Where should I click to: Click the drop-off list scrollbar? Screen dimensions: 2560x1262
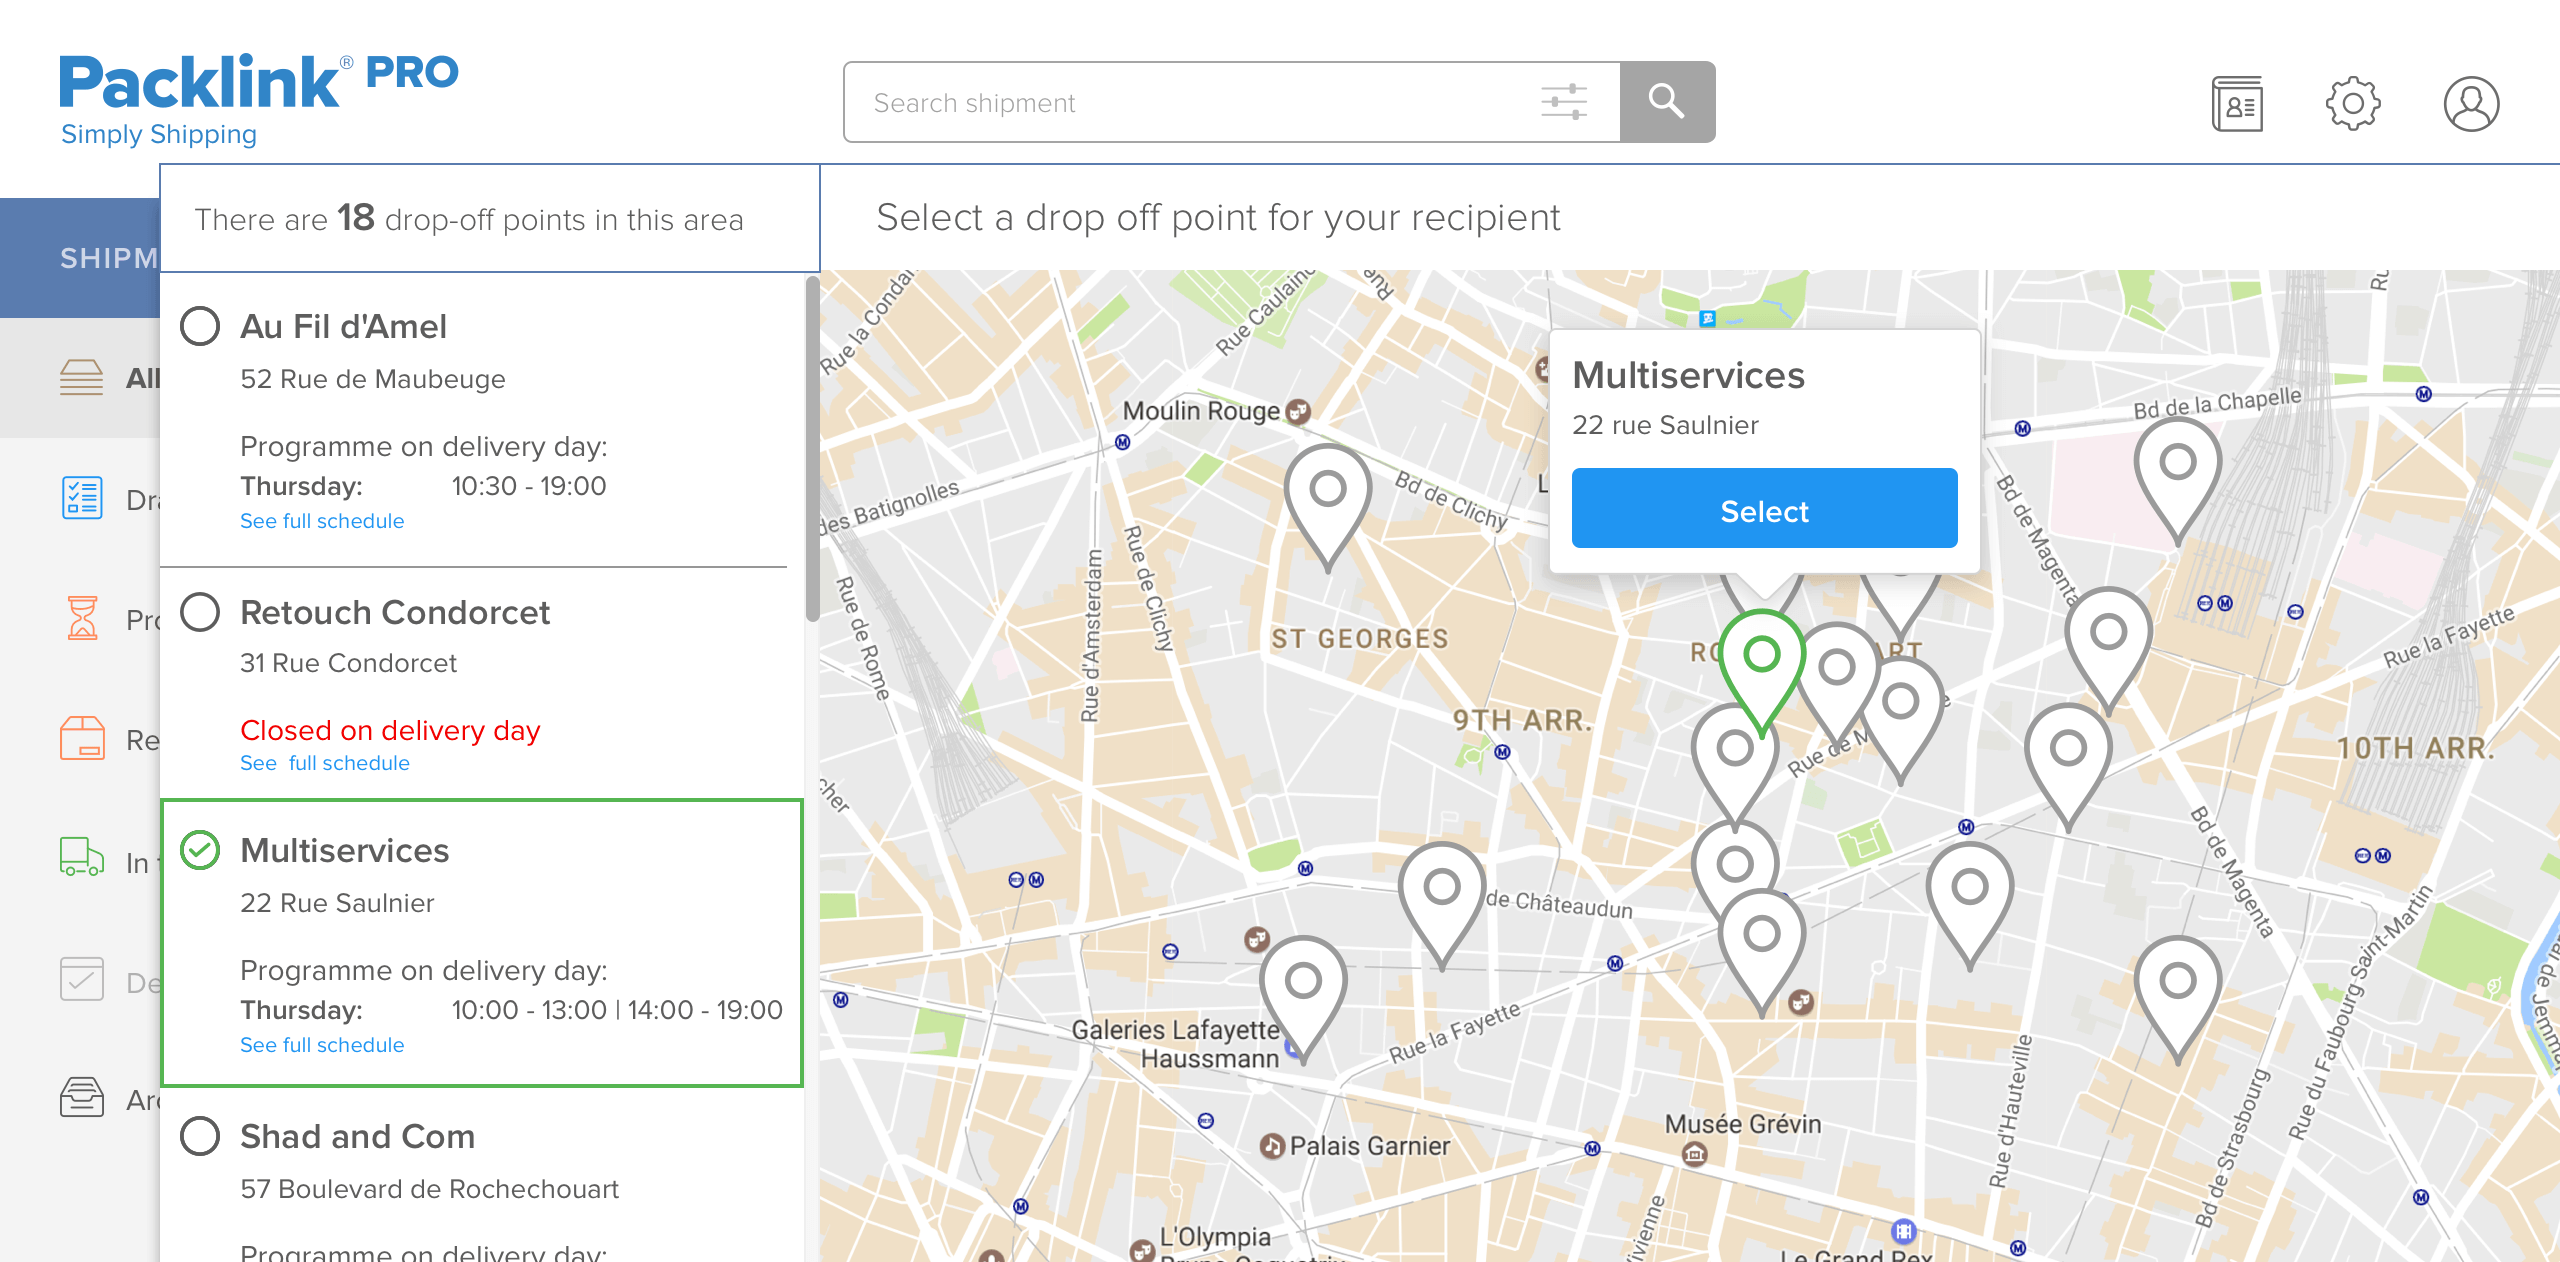812,450
